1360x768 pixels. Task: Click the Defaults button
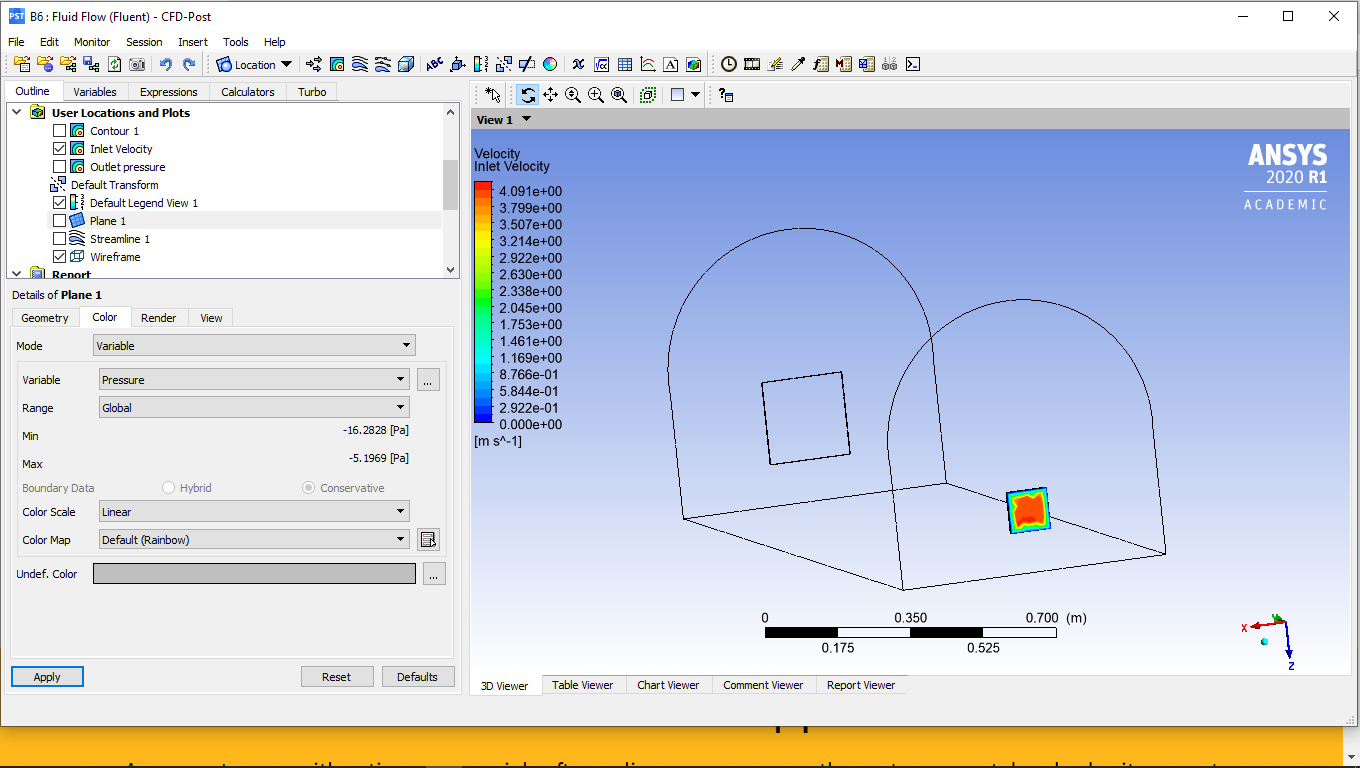coord(417,677)
